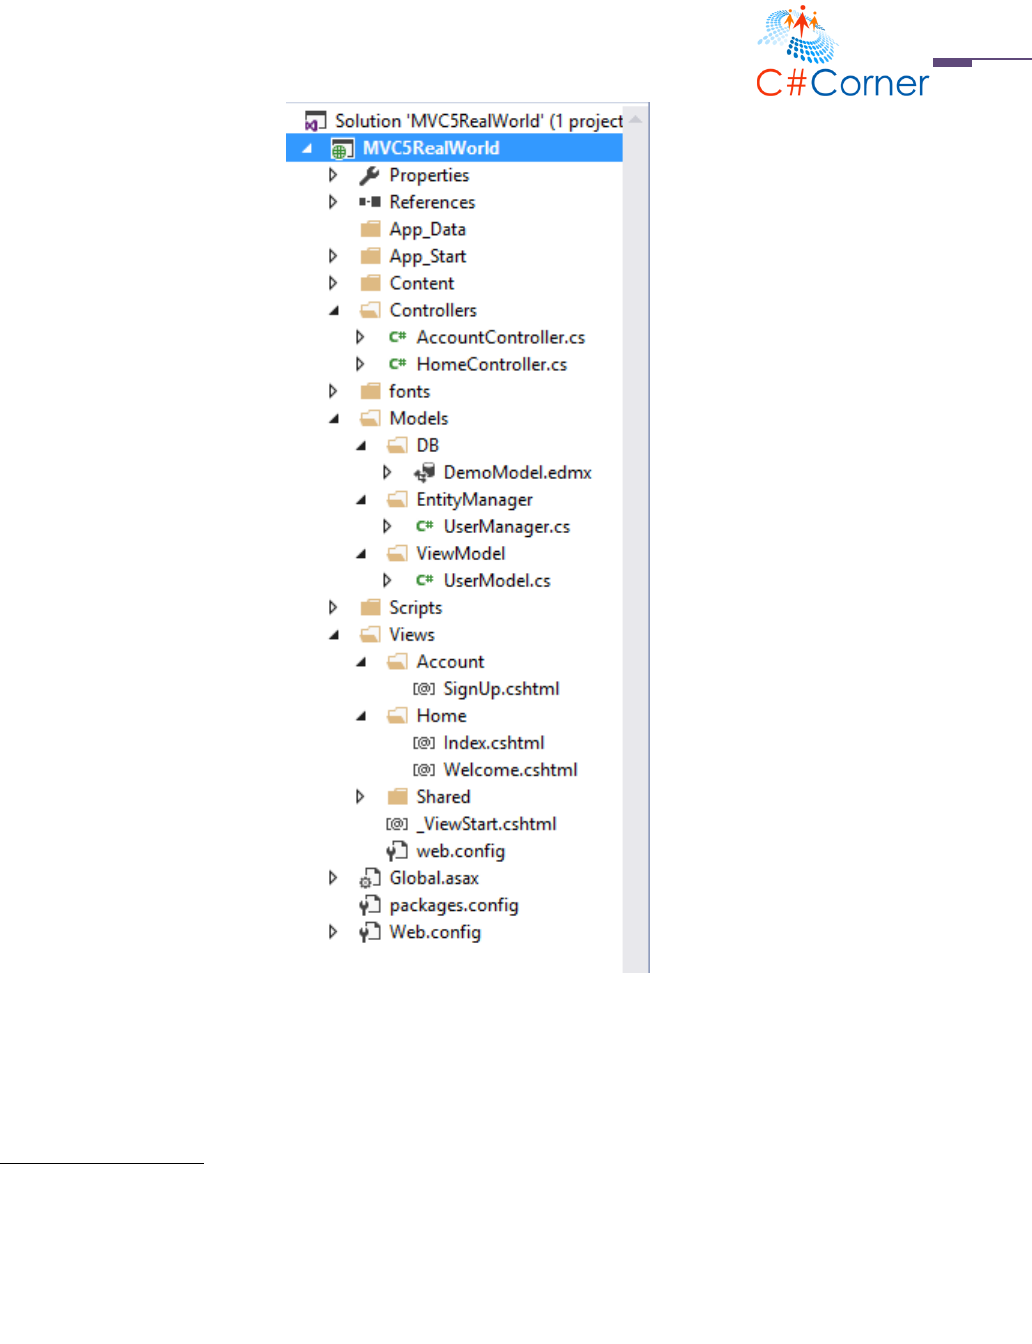Click the Properties wrench icon

pyautogui.click(x=369, y=175)
